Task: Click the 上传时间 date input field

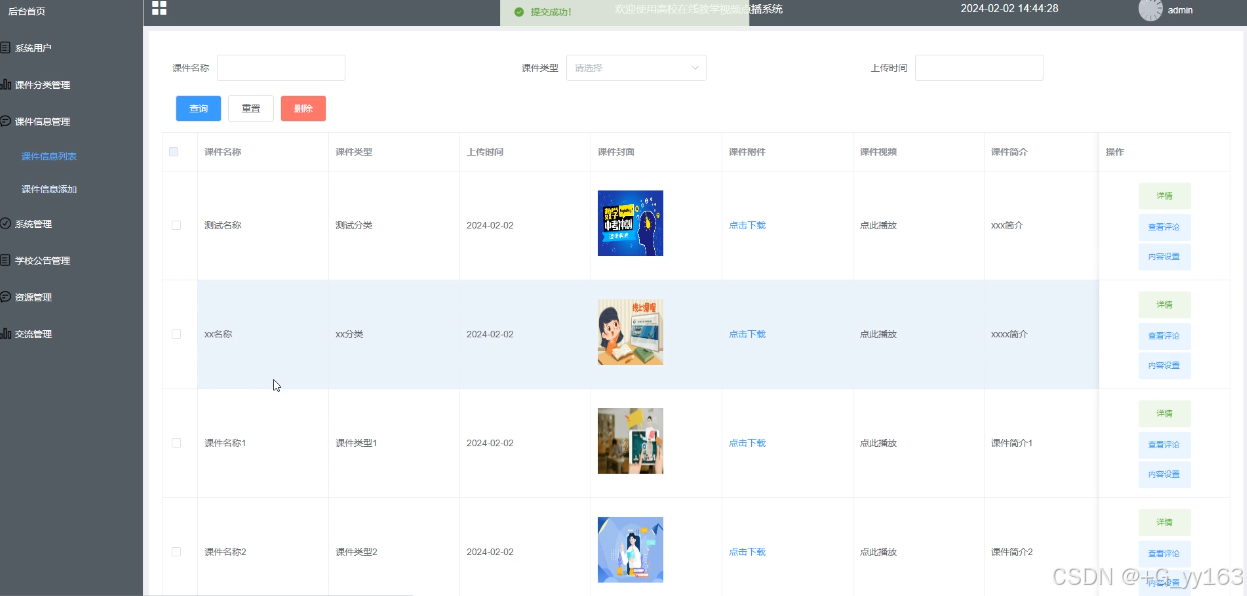Action: (979, 68)
